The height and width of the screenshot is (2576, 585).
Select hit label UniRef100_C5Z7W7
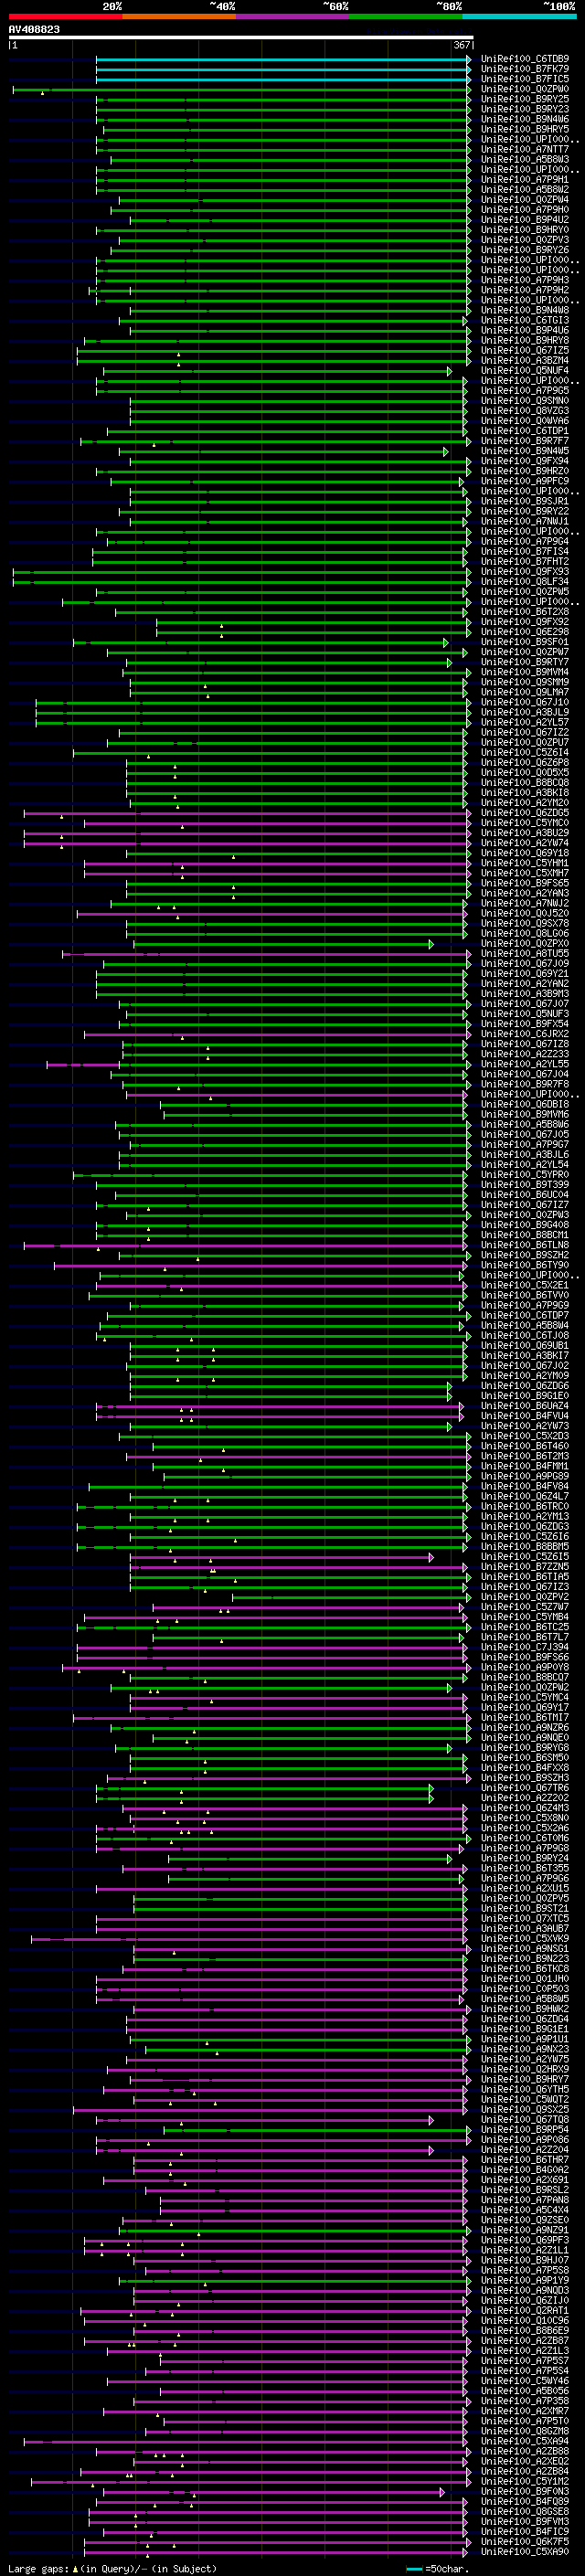tap(525, 1607)
